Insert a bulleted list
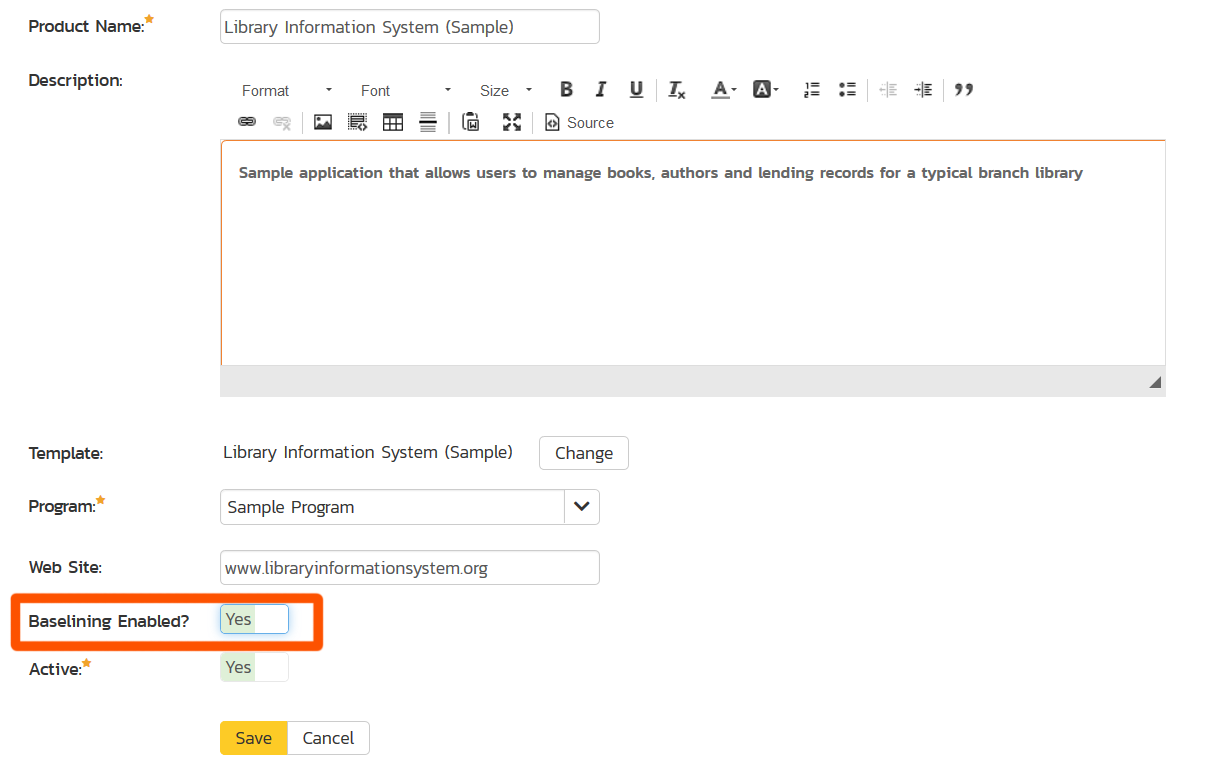The height and width of the screenshot is (770, 1205). 847,90
